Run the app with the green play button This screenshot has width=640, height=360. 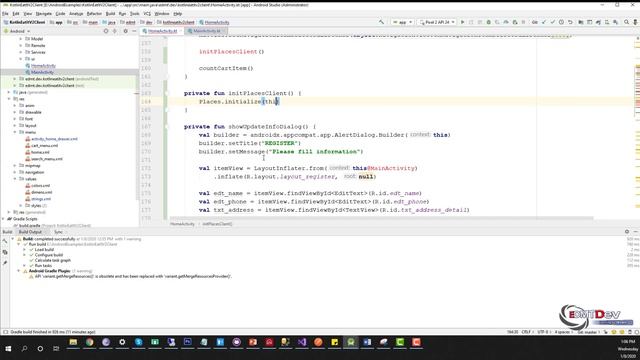(462, 22)
